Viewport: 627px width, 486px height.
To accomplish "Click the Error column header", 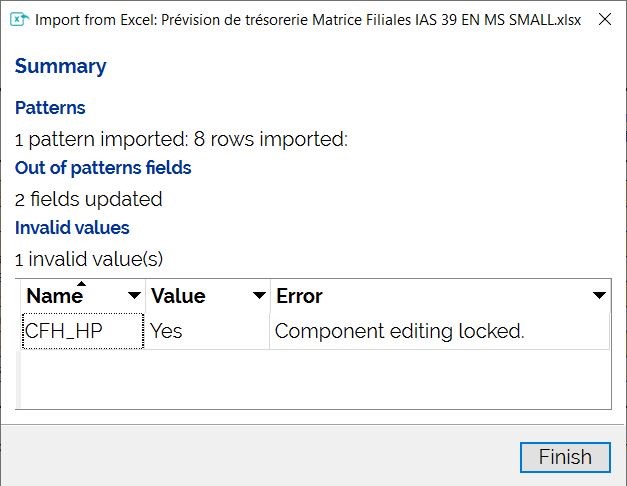I will tap(299, 296).
